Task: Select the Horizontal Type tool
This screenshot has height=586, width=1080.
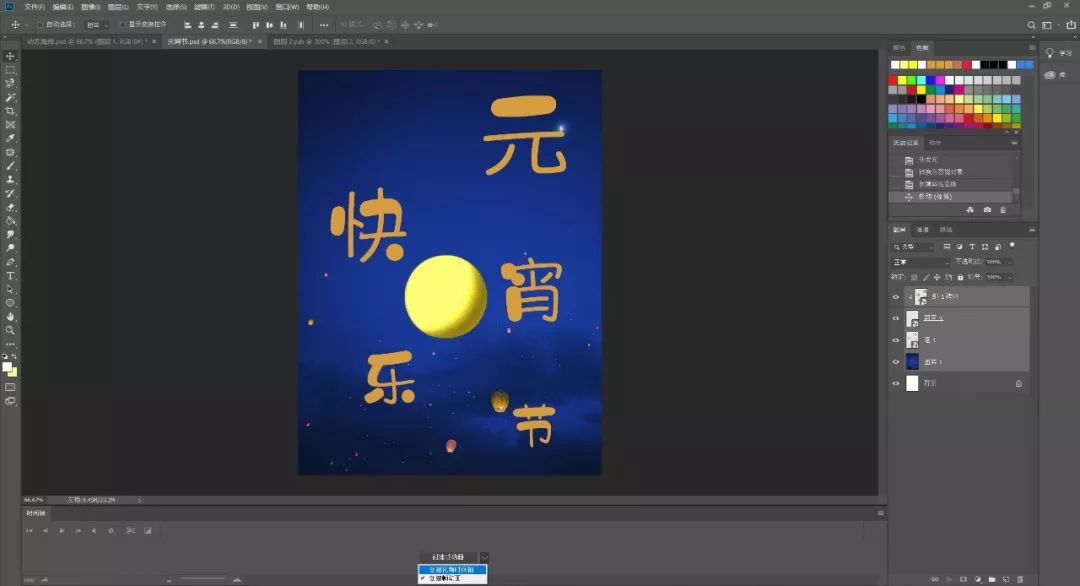Action: tap(11, 275)
